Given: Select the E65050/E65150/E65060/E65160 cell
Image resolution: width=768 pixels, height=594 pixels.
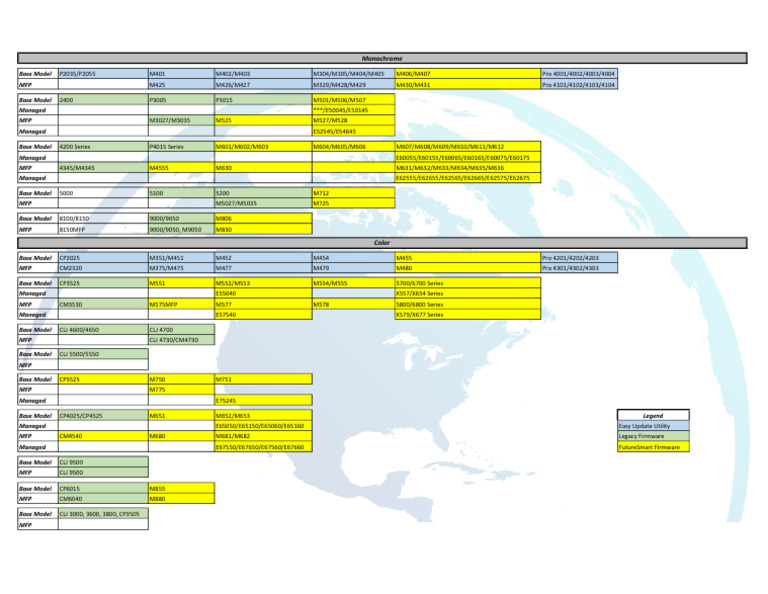Looking at the screenshot, I should pos(264,426).
